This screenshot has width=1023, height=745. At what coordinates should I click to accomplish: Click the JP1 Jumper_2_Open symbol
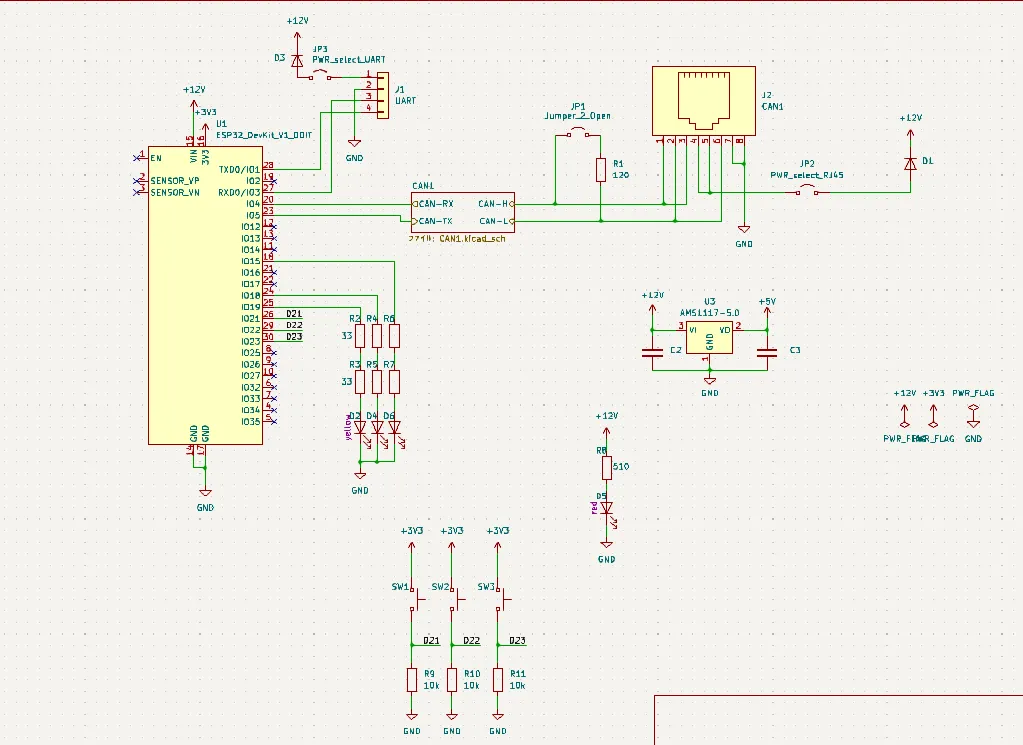pyautogui.click(x=578, y=135)
